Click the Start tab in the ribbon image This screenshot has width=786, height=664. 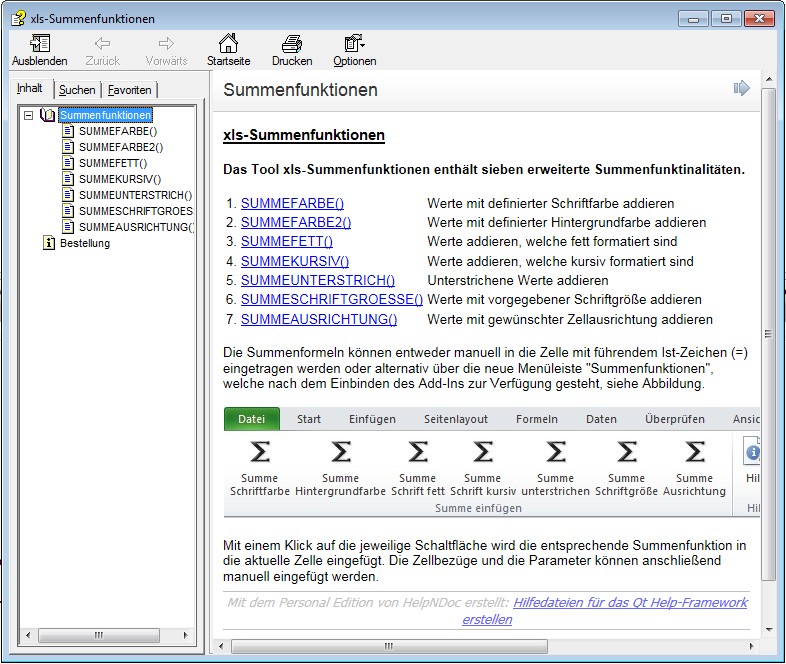[x=308, y=419]
